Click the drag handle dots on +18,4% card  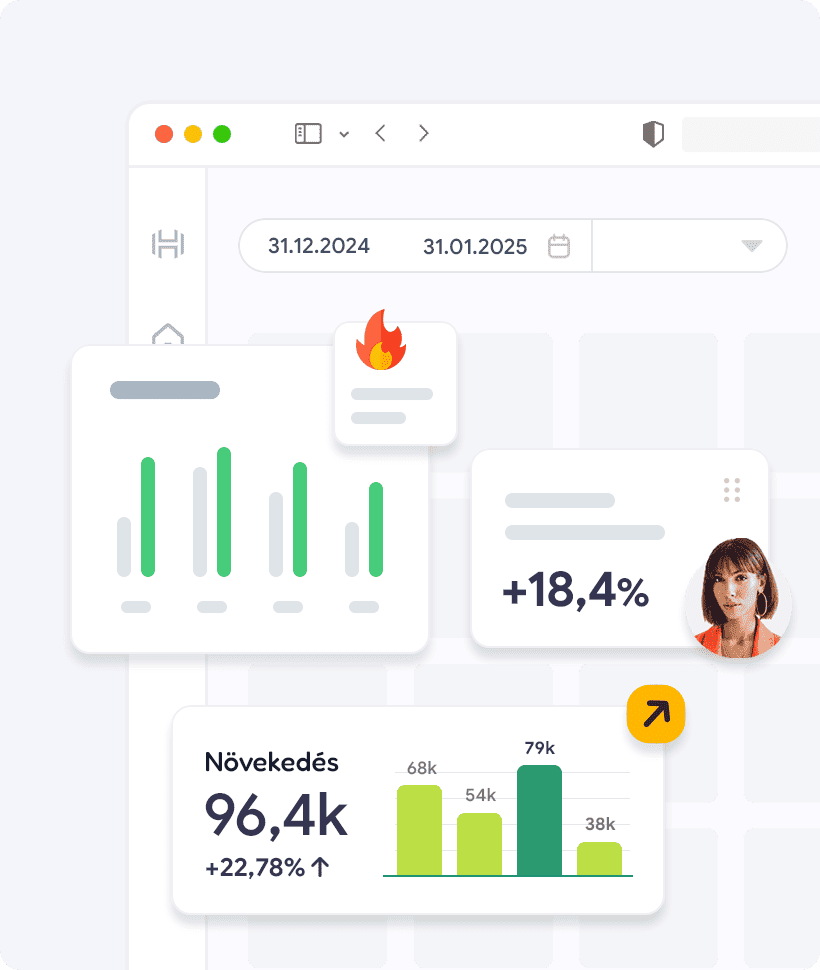click(x=732, y=490)
